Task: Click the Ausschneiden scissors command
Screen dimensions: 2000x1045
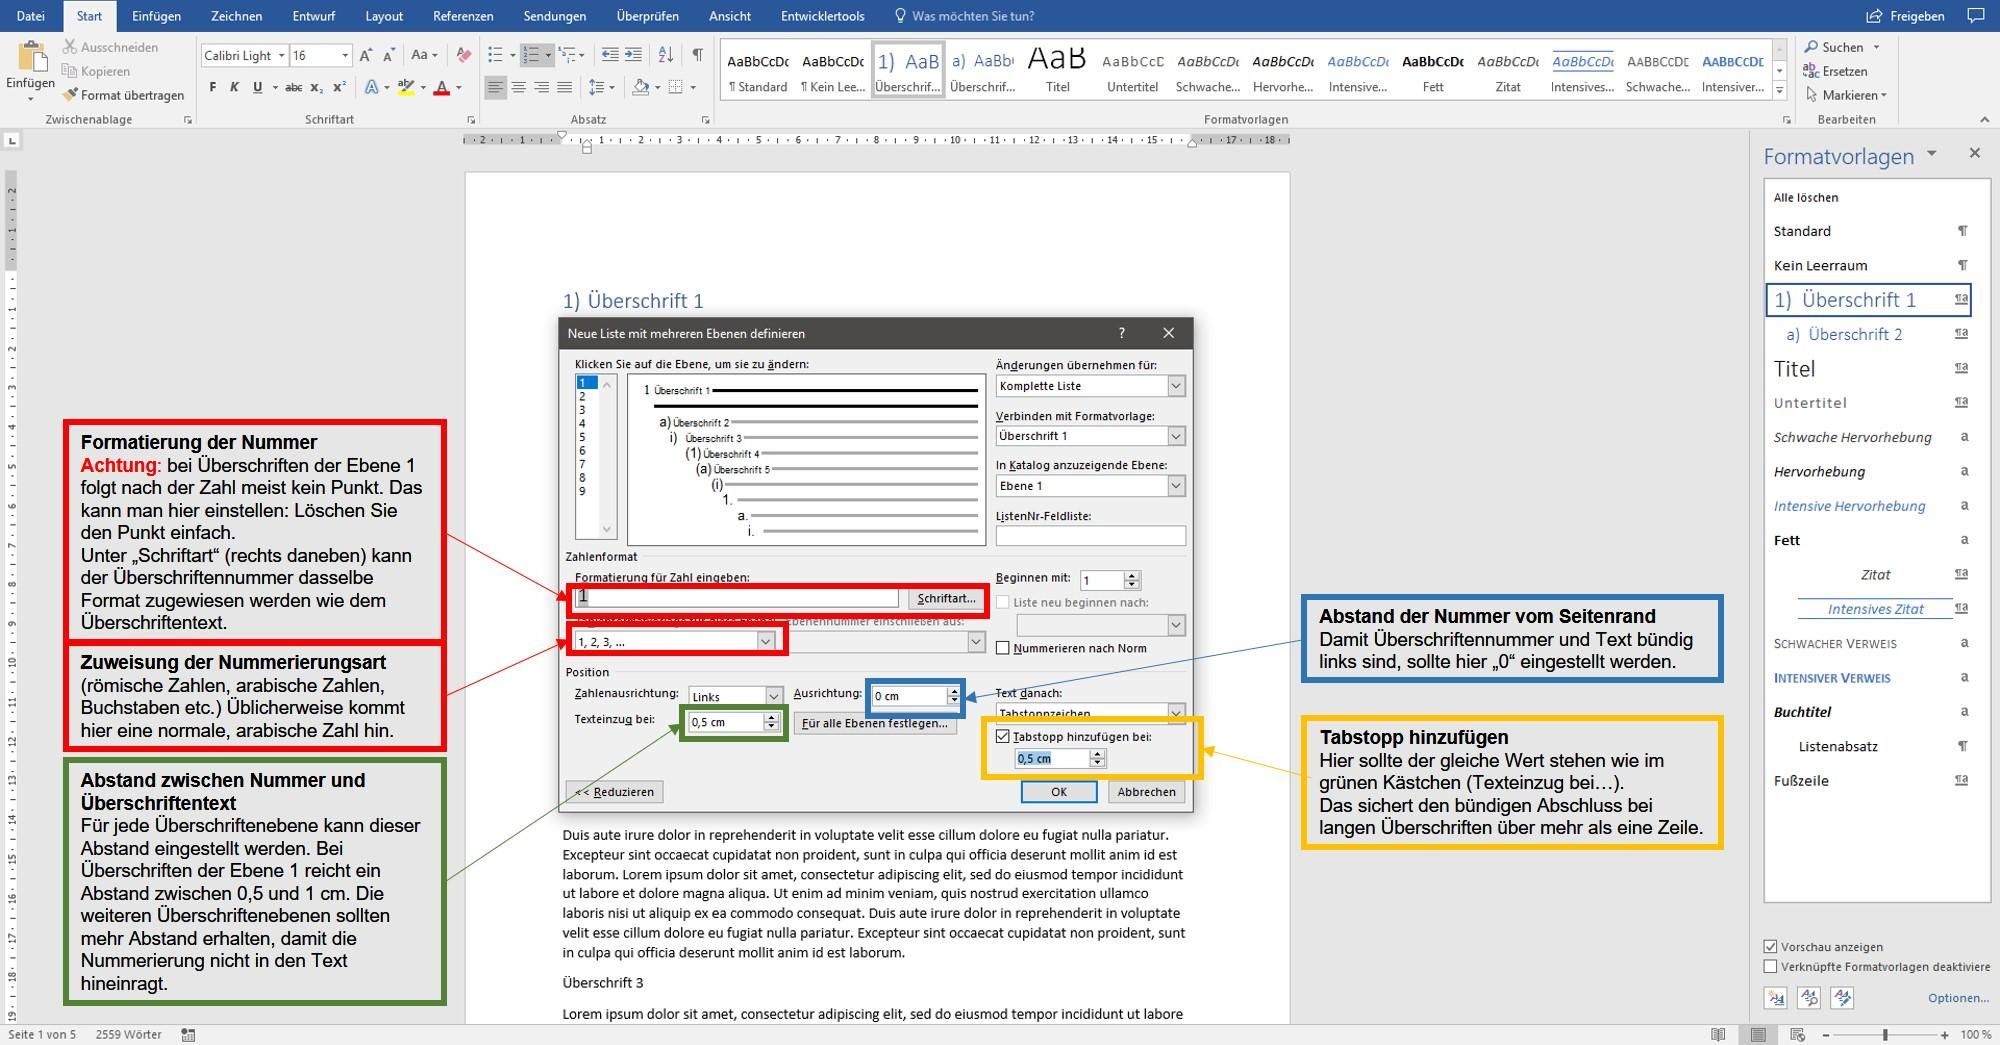Action: tap(110, 47)
